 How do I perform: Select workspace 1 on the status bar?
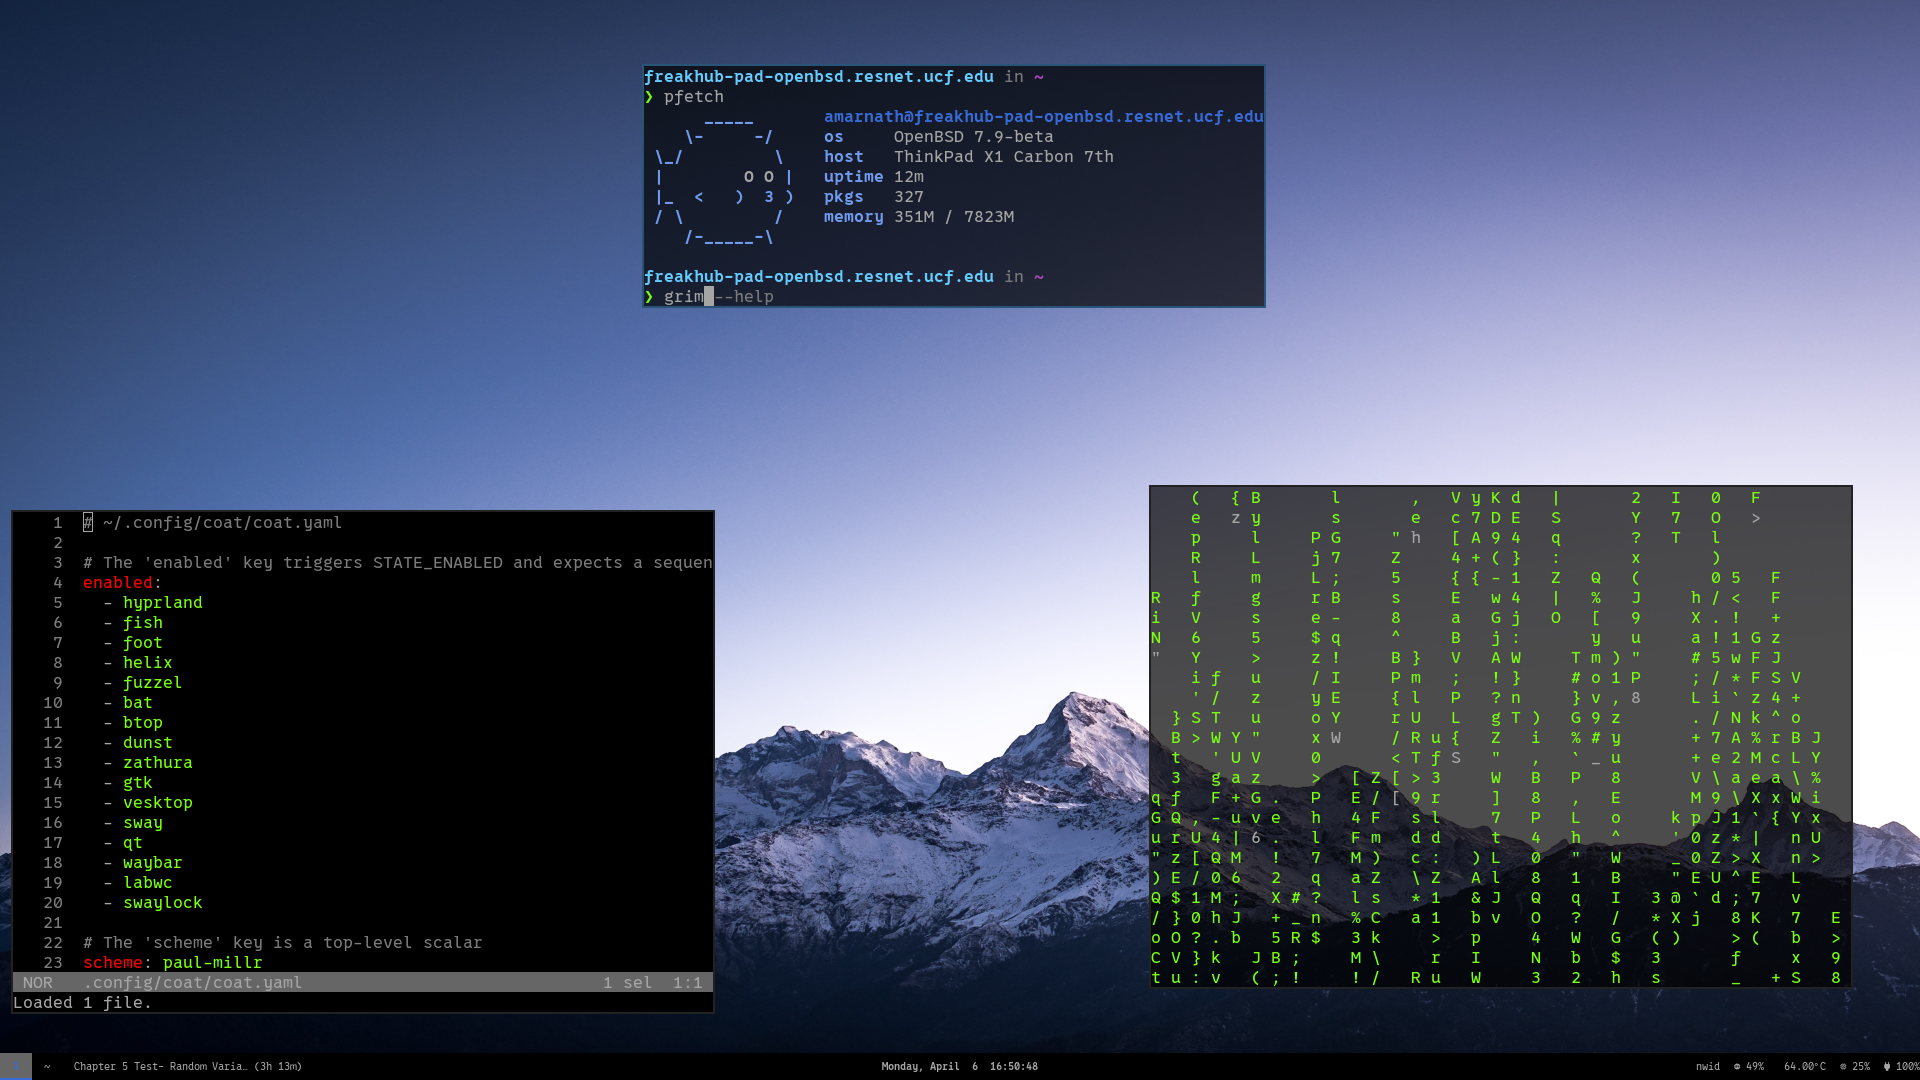(16, 1066)
